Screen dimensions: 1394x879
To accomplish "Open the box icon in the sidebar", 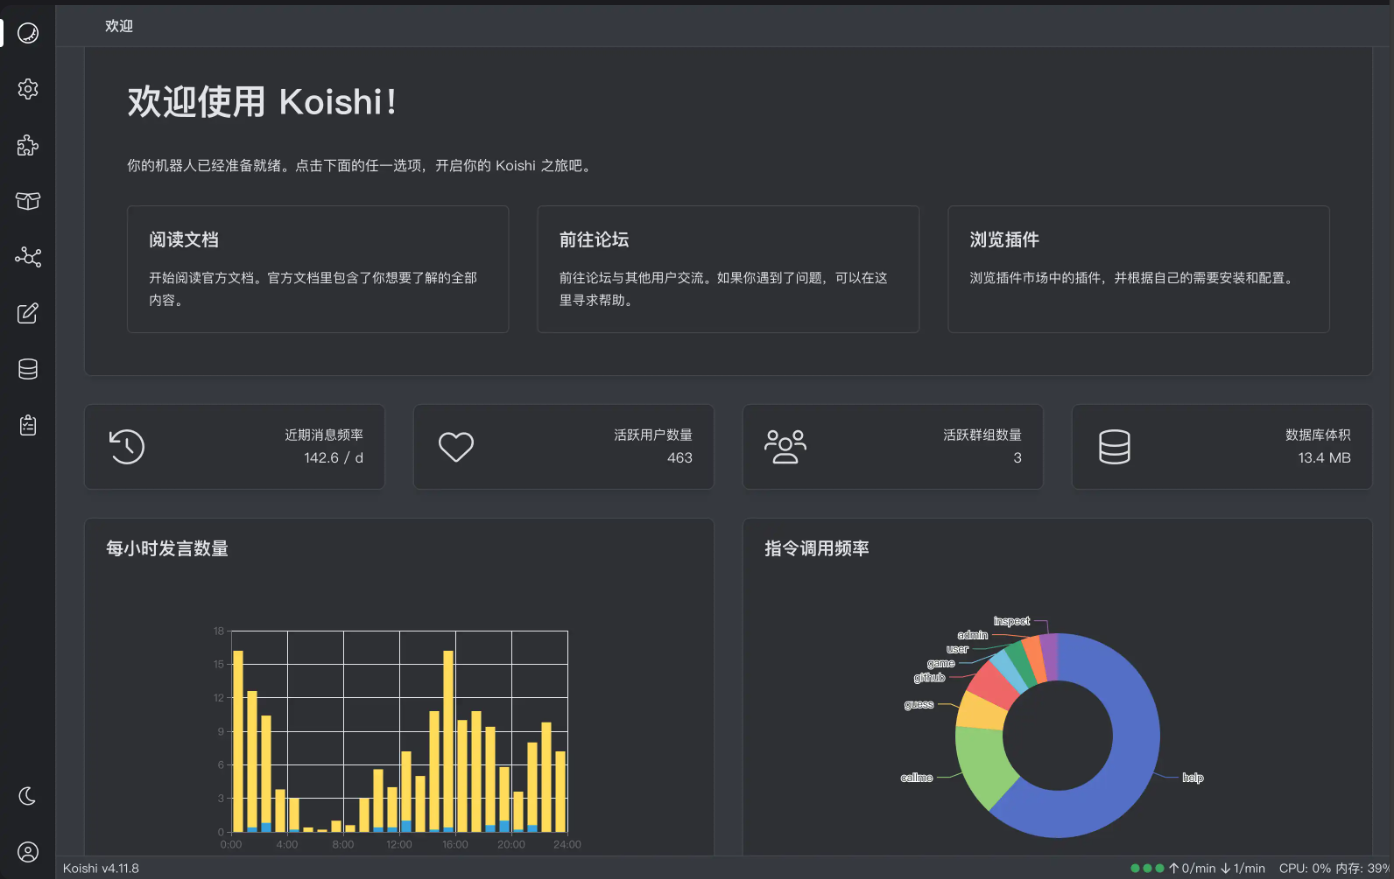I will (x=28, y=201).
